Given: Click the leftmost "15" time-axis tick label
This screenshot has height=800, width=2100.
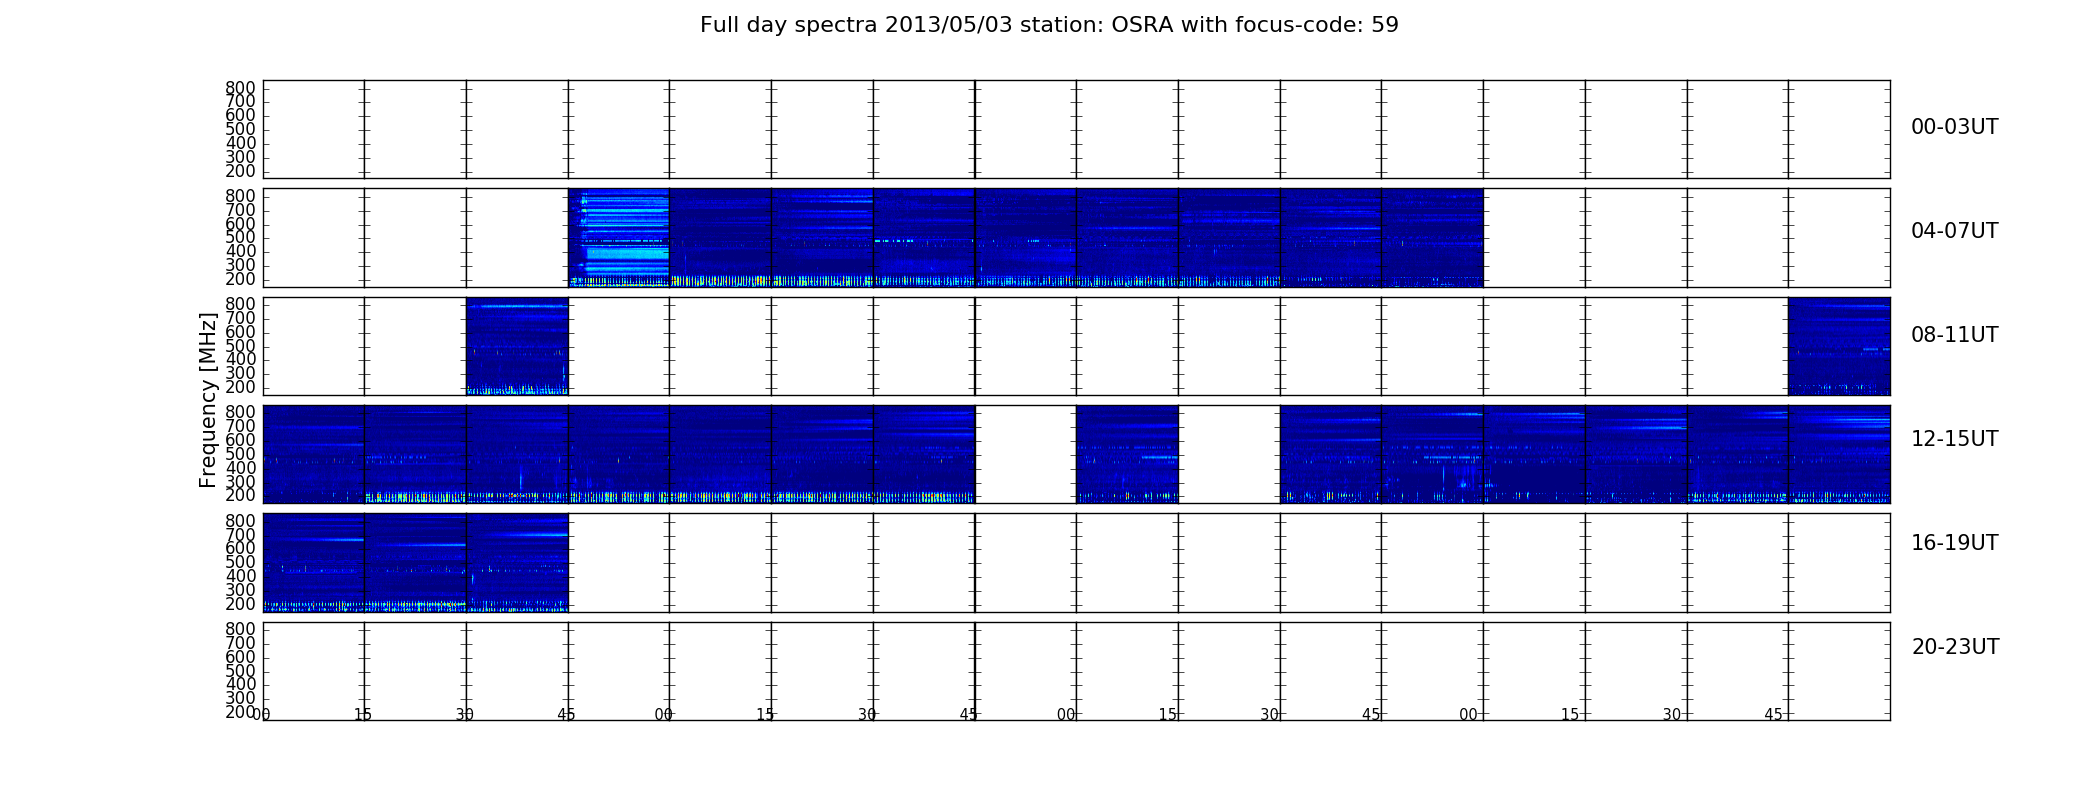Looking at the screenshot, I should pos(363,715).
